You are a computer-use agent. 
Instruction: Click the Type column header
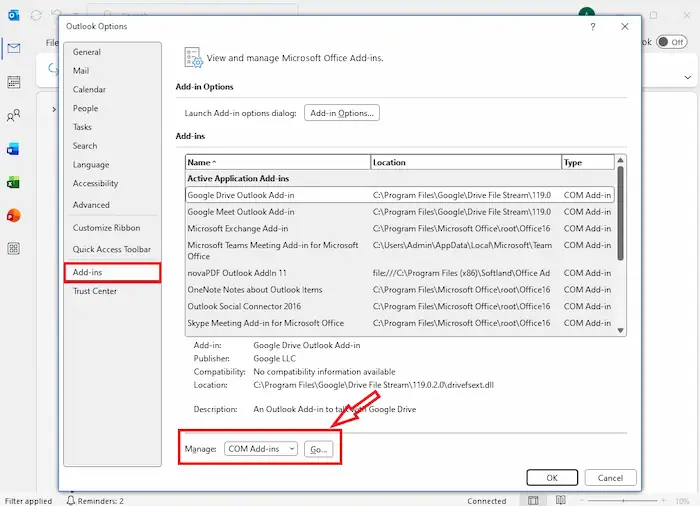tap(588, 163)
